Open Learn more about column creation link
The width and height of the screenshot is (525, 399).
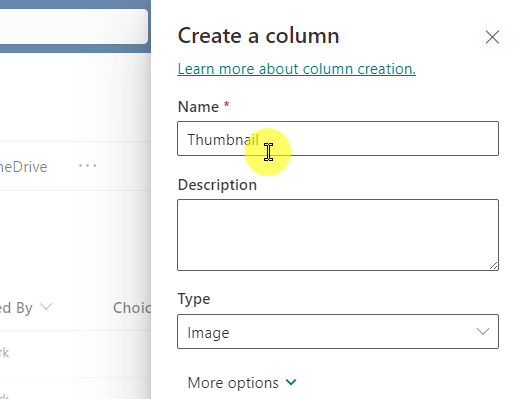pos(297,69)
